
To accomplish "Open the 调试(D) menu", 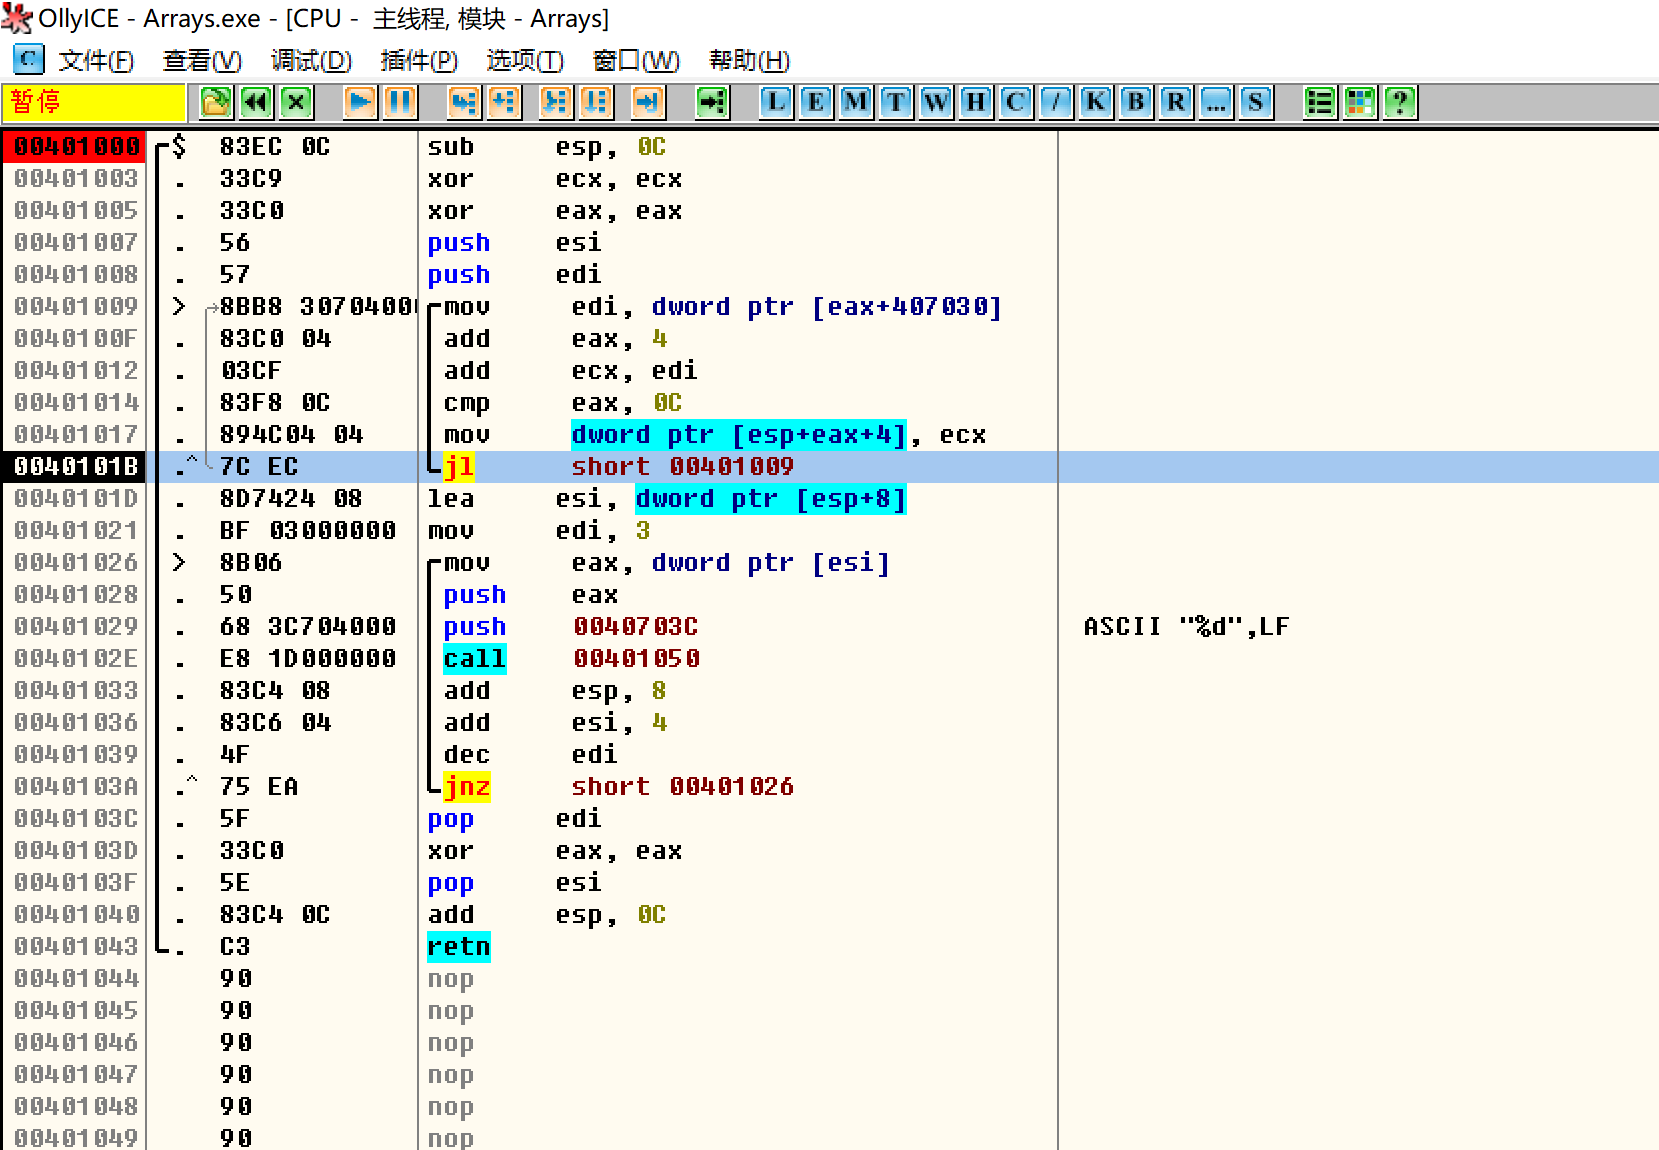I will [311, 61].
